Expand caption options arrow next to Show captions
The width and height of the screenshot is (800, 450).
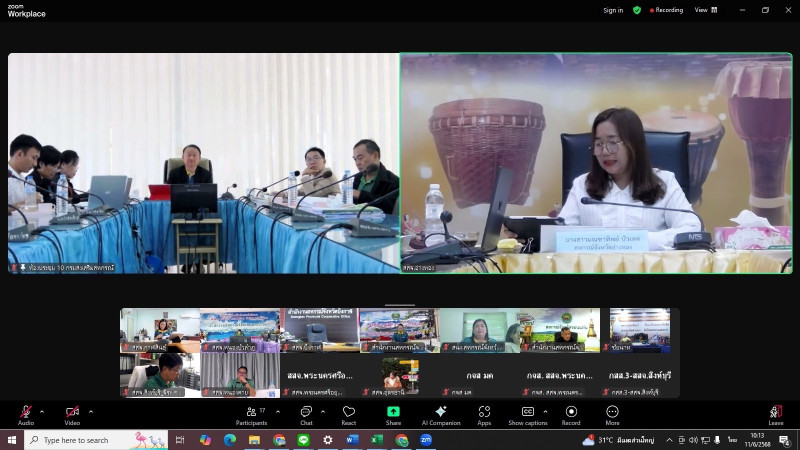coord(545,411)
